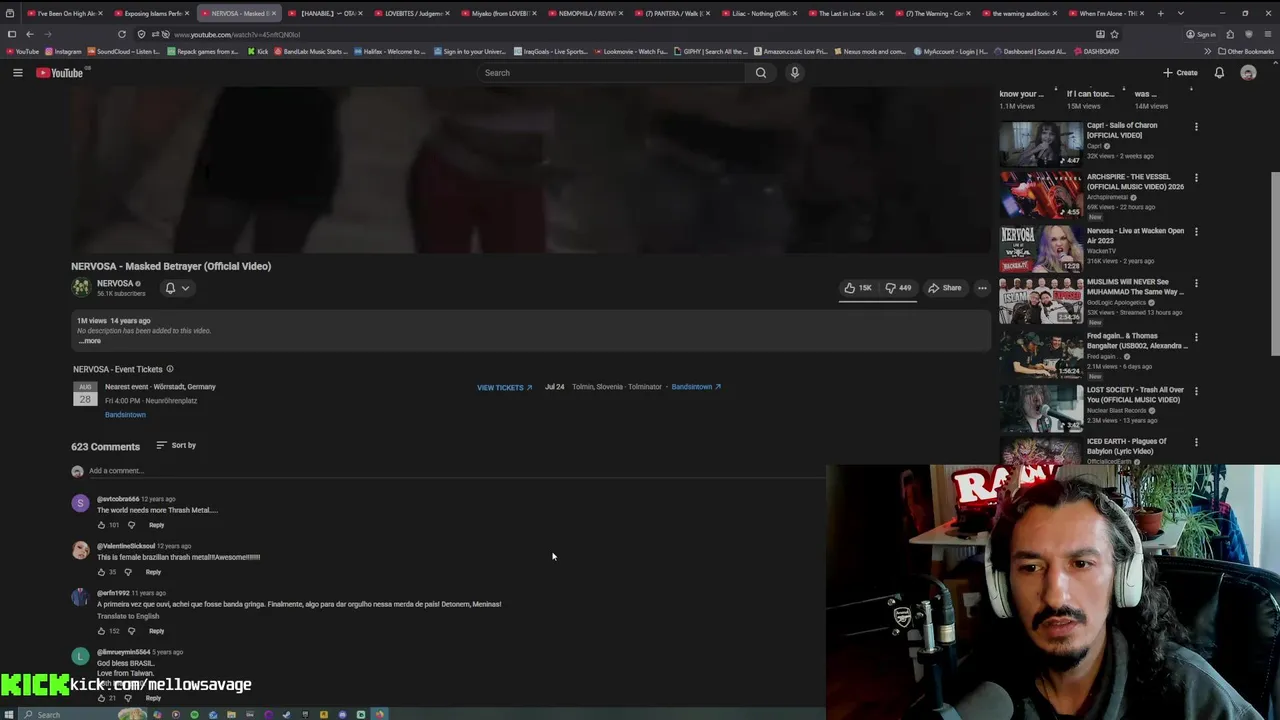
Task: Switch to Exposing Islams tab
Action: 152,13
